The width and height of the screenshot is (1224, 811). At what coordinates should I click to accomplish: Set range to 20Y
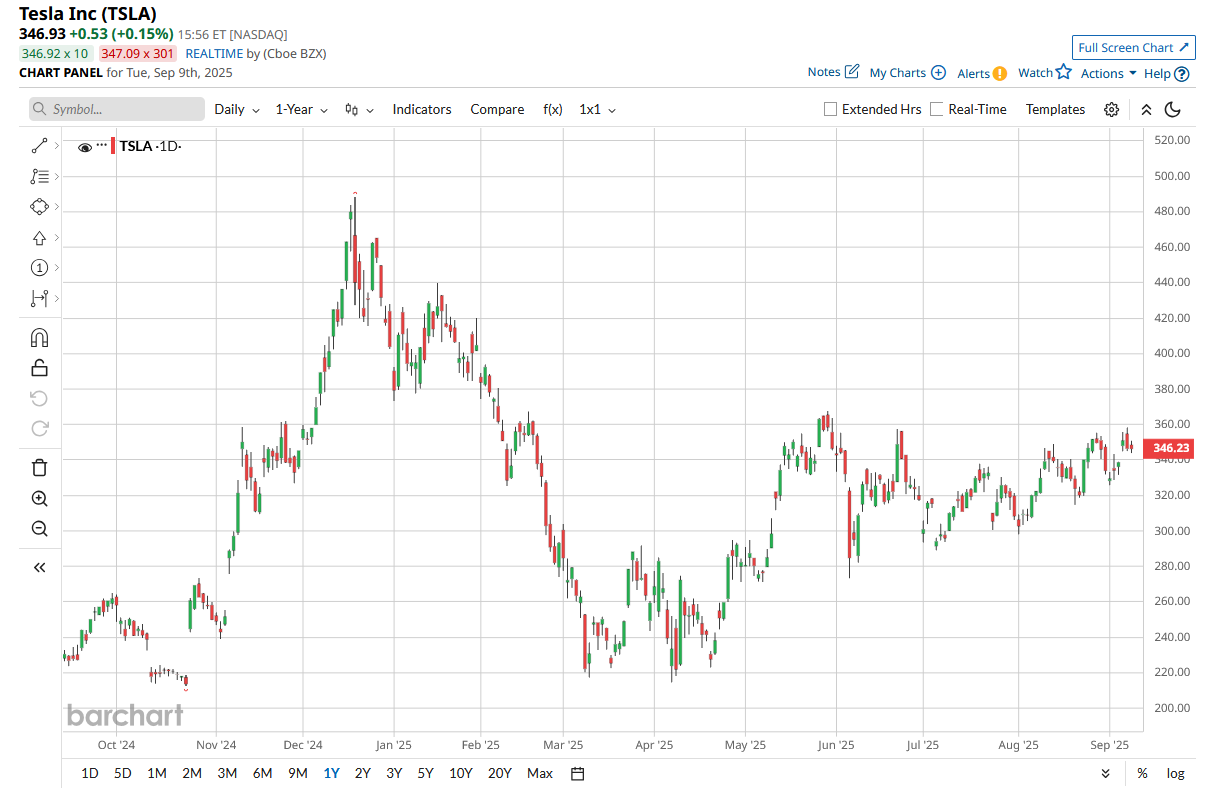(500, 773)
